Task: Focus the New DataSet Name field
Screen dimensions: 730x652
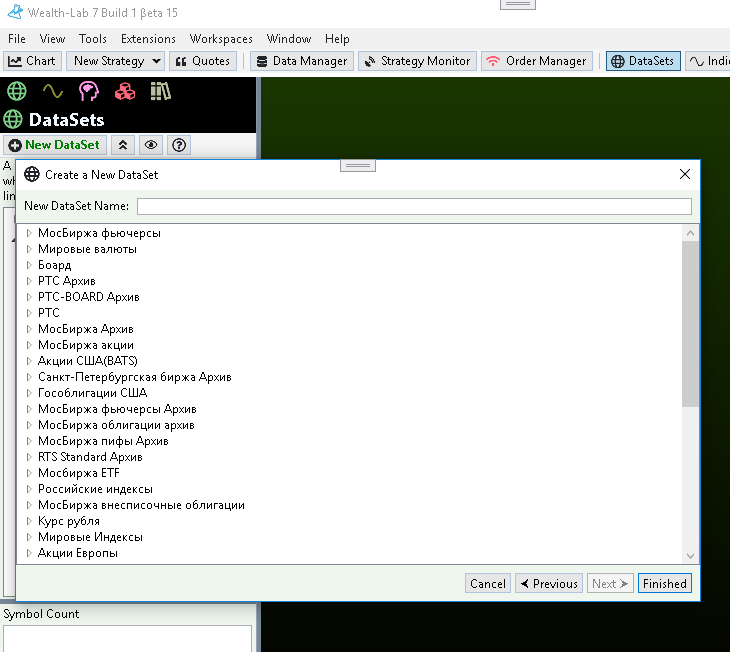Action: [414, 206]
